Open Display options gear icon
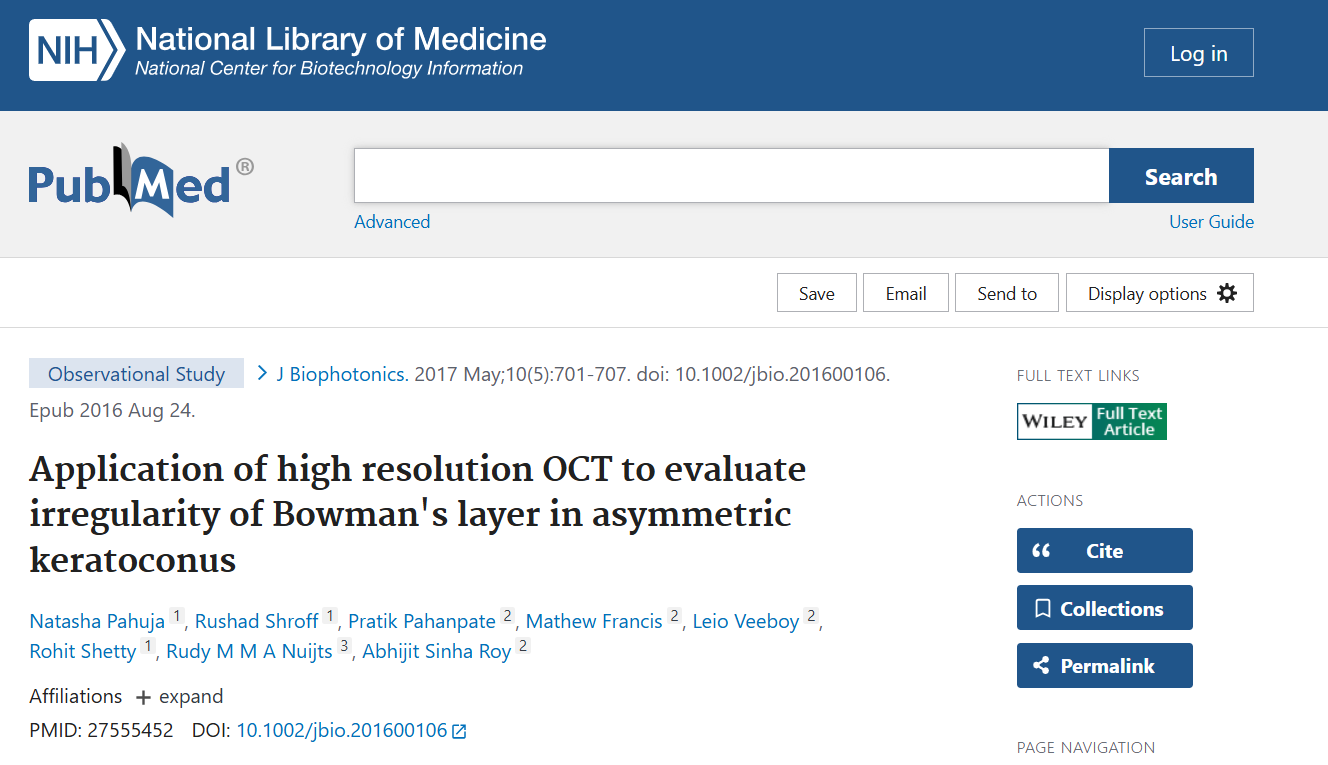 pos(1227,292)
